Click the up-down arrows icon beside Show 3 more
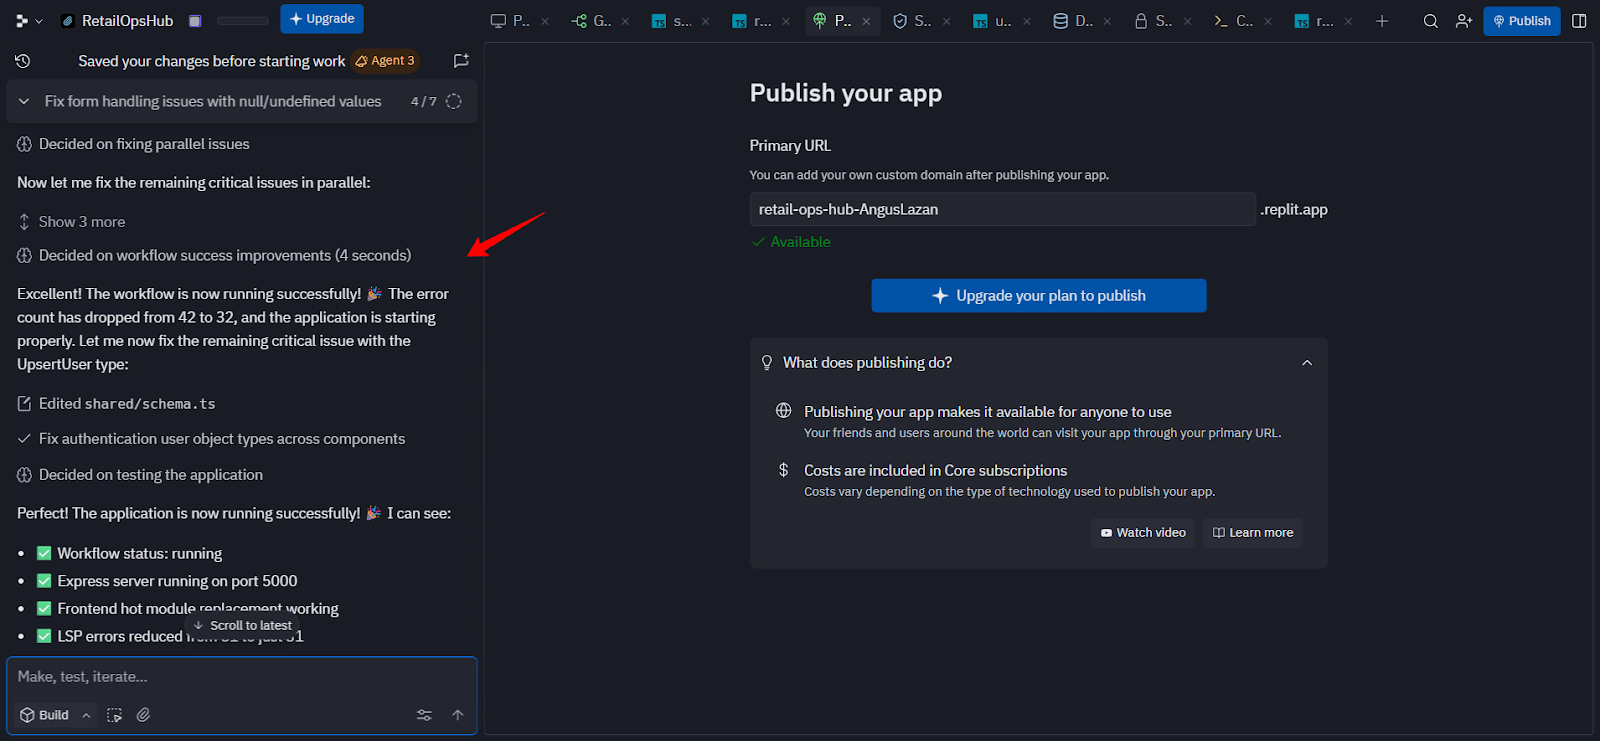Screen dimensions: 1600x741 (x=24, y=222)
